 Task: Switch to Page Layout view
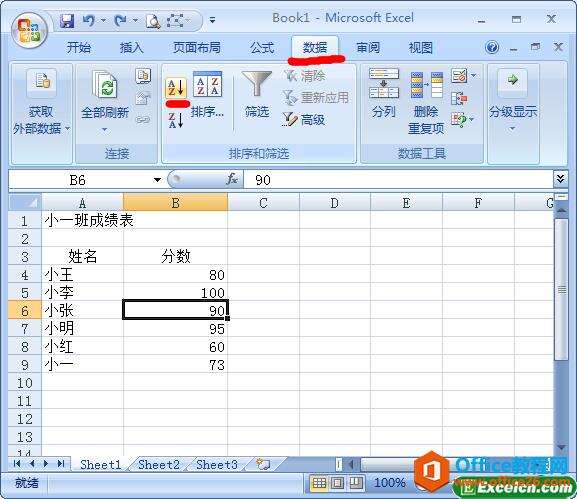337,482
